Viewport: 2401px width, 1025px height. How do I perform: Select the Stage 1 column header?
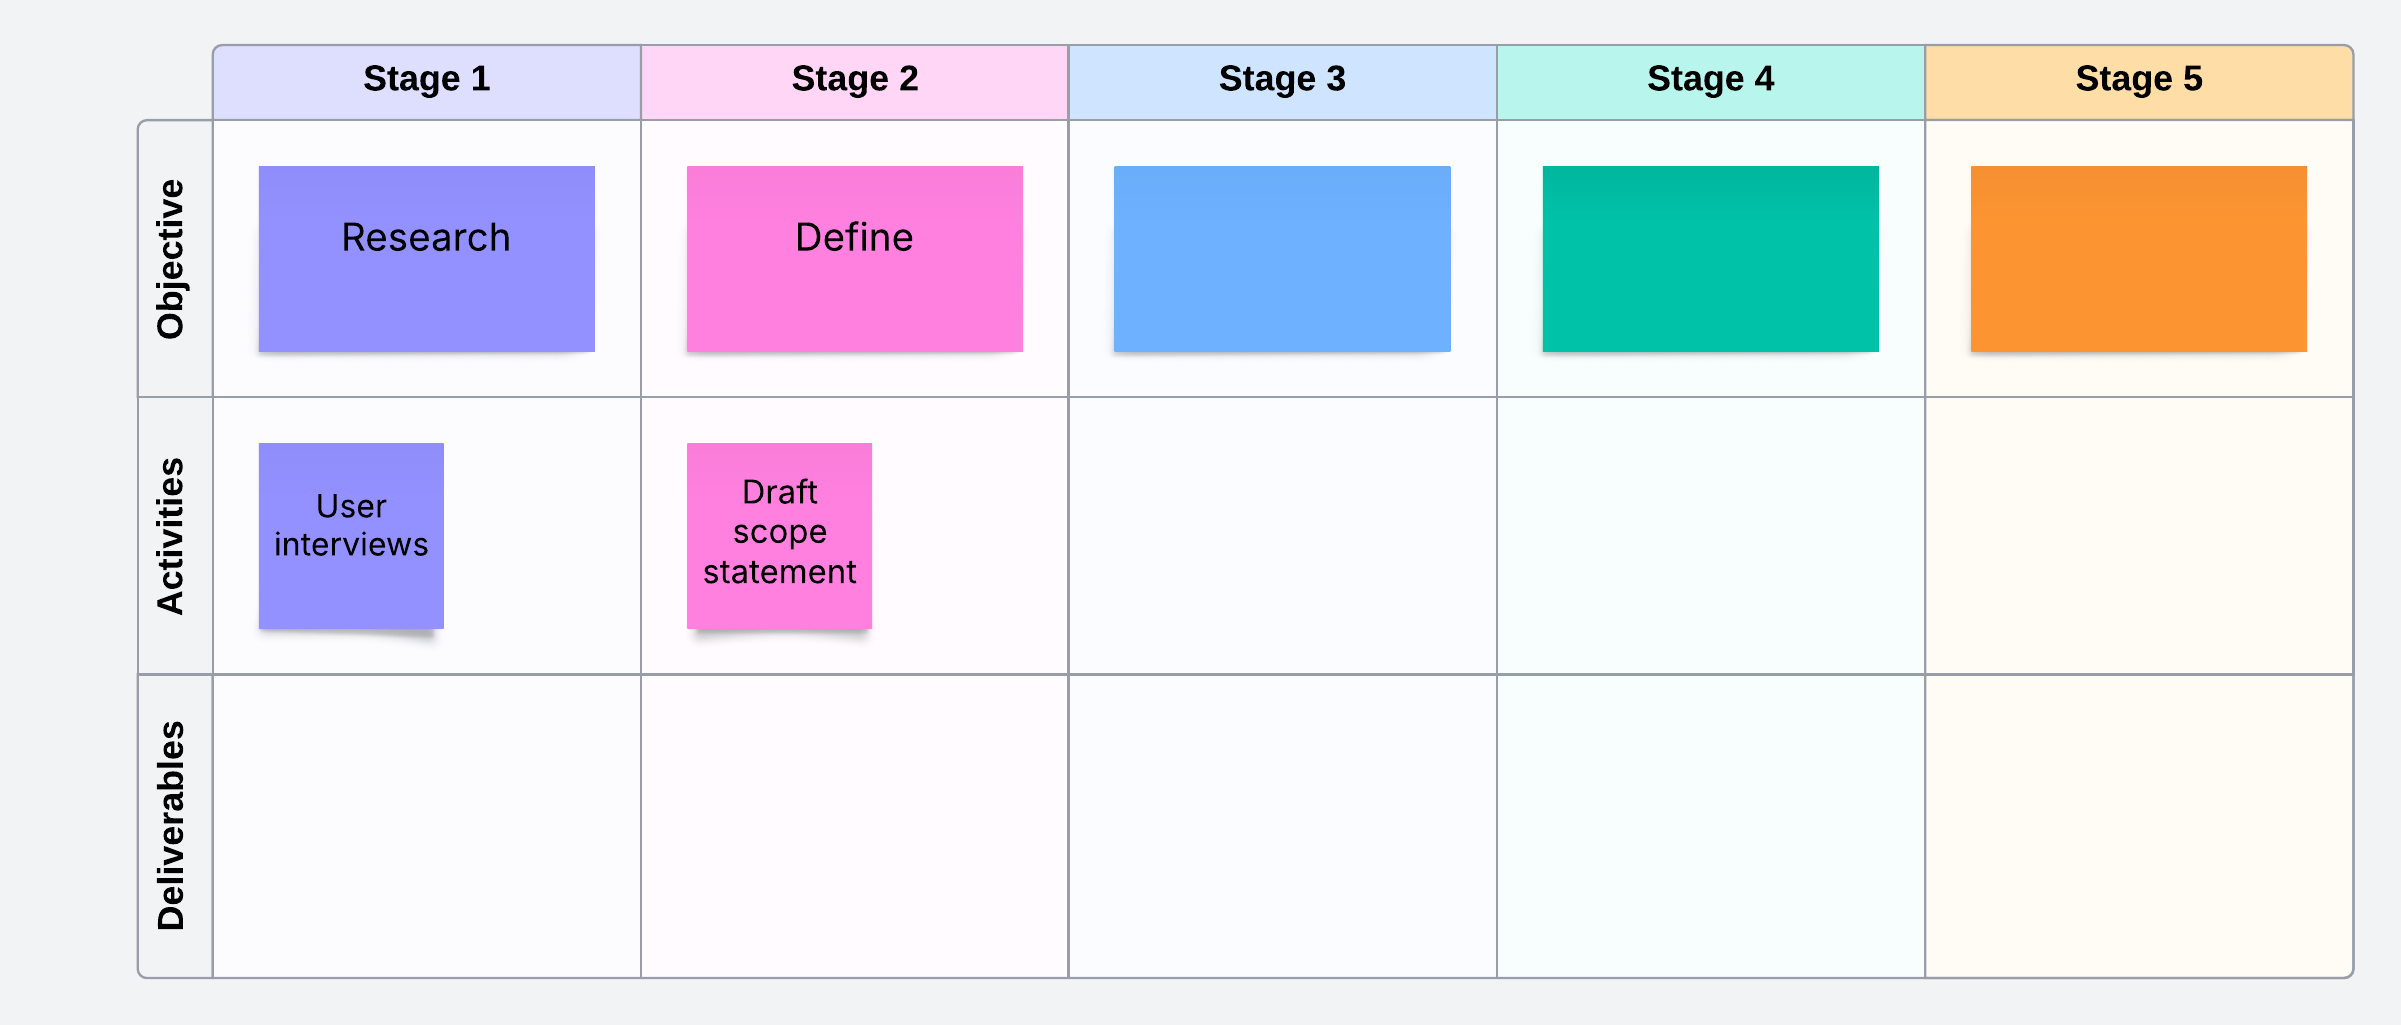click(x=426, y=80)
